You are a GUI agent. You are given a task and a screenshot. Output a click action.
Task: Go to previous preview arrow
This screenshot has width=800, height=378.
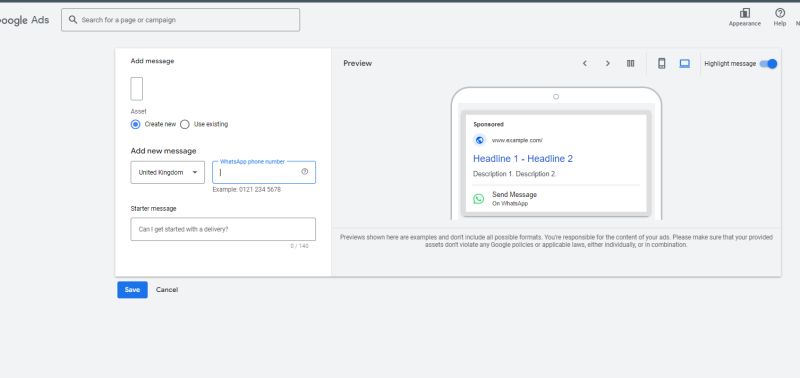coord(585,63)
